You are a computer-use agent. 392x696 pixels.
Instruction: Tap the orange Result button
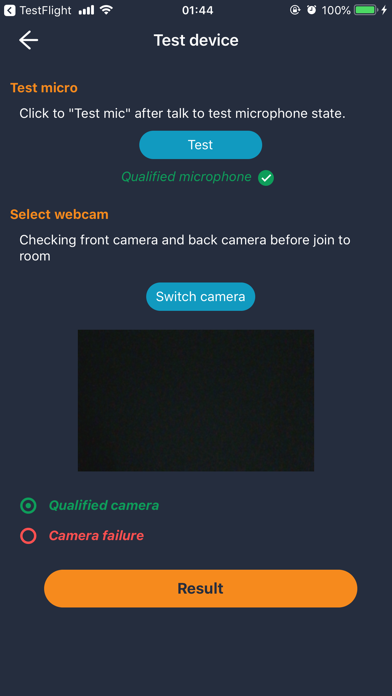coord(201,589)
